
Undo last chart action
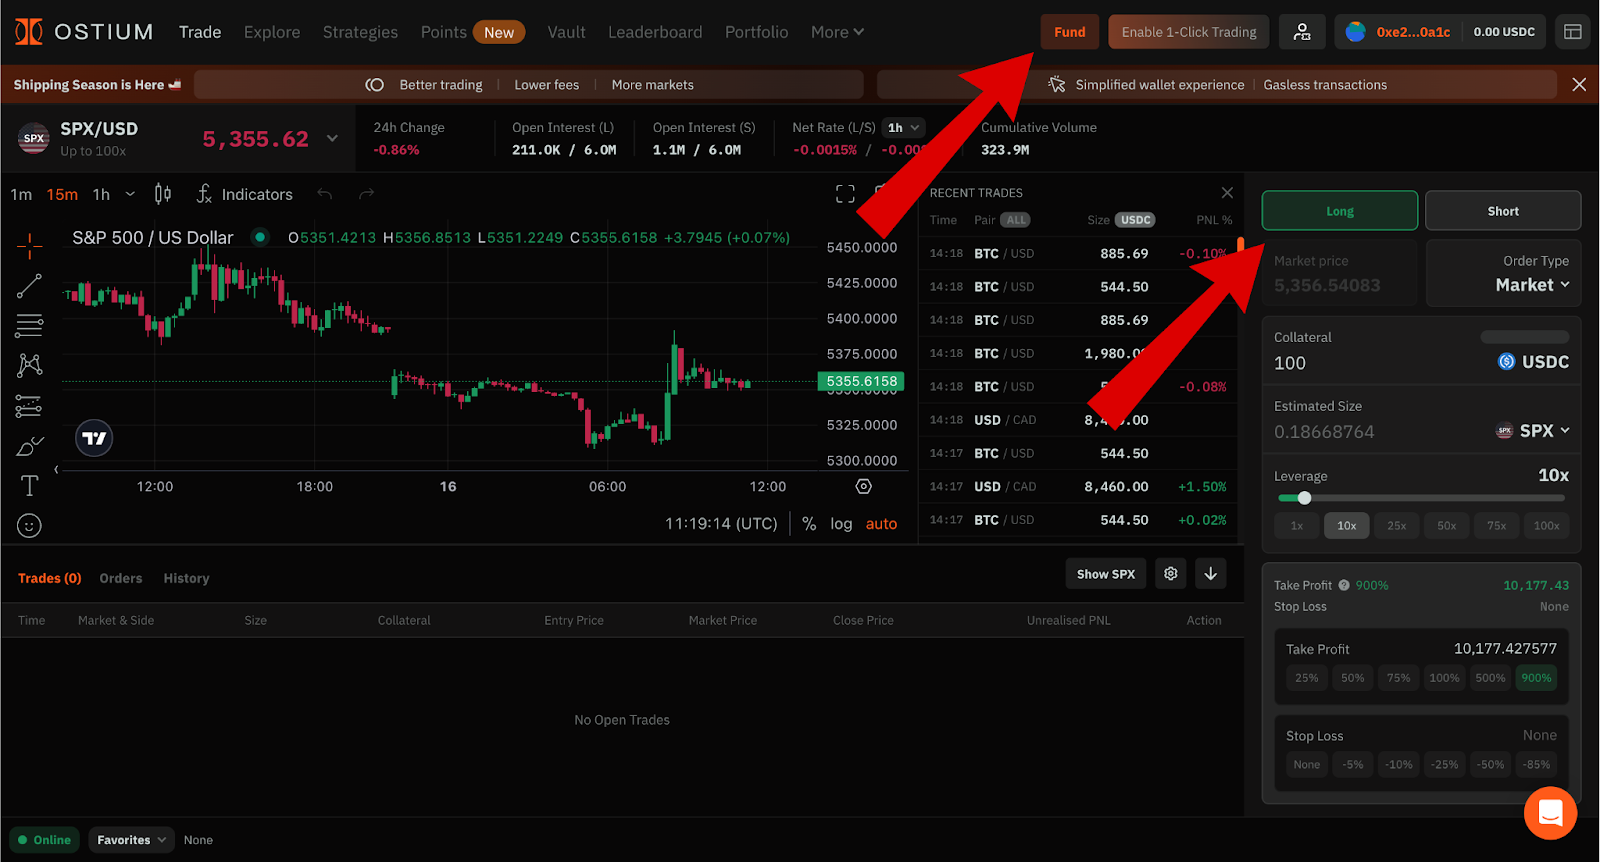pos(324,194)
